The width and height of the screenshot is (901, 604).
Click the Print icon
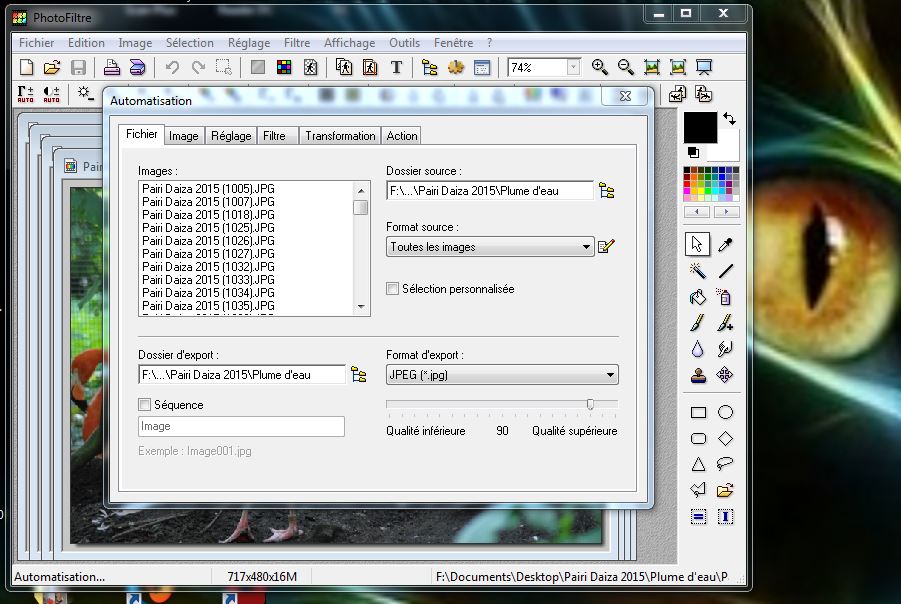click(x=111, y=67)
